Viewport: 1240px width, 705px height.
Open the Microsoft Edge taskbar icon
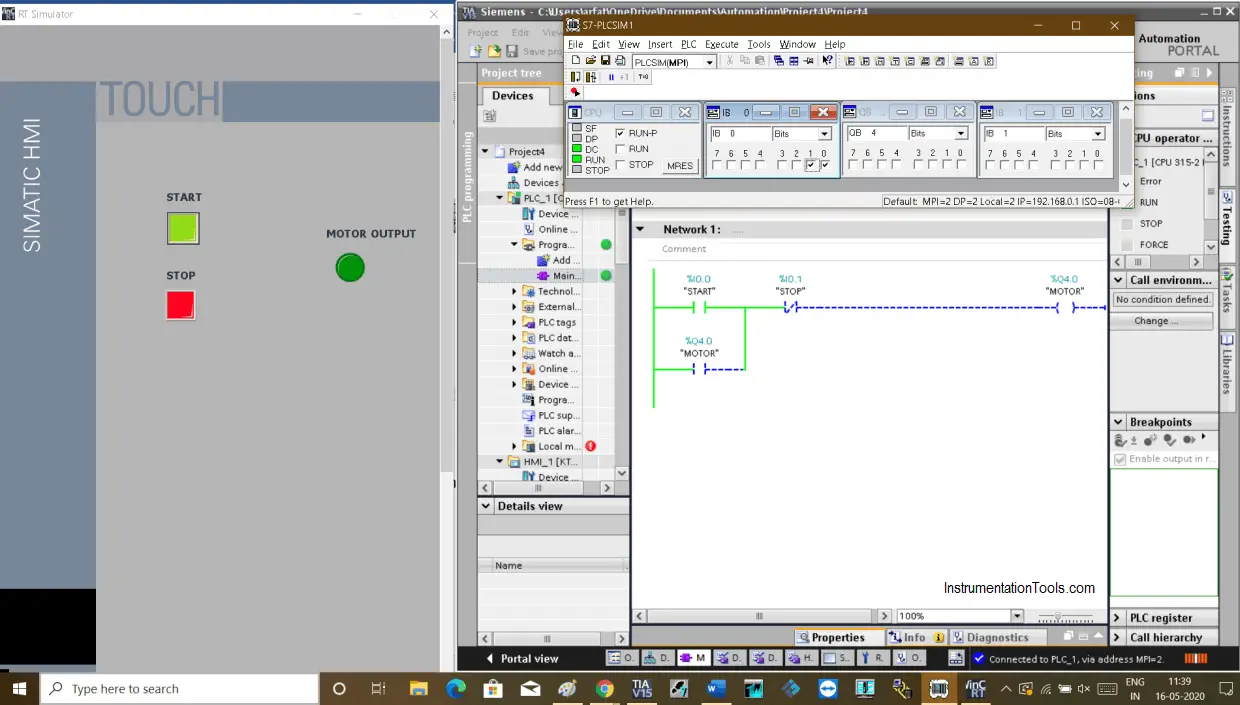(456, 688)
